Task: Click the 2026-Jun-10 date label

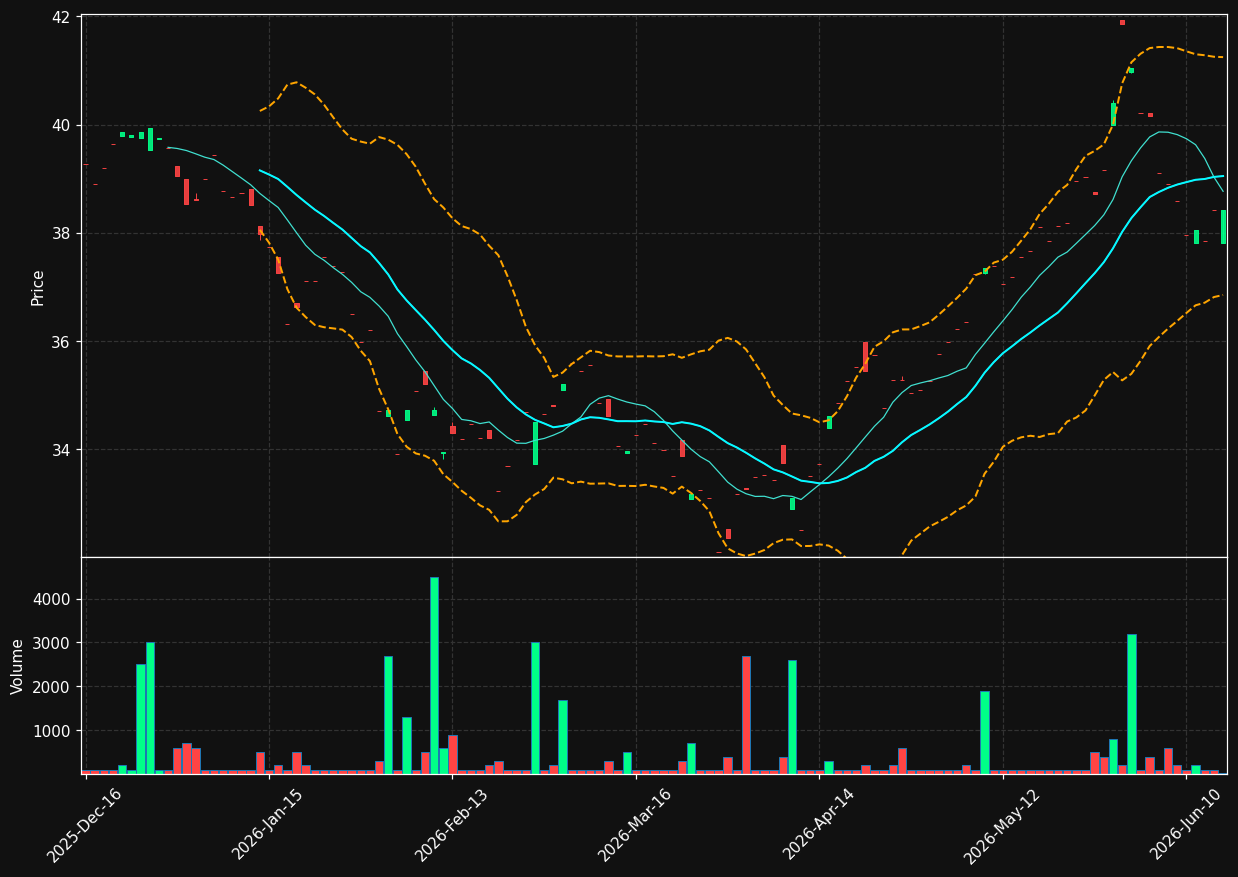Action: pos(1187,824)
